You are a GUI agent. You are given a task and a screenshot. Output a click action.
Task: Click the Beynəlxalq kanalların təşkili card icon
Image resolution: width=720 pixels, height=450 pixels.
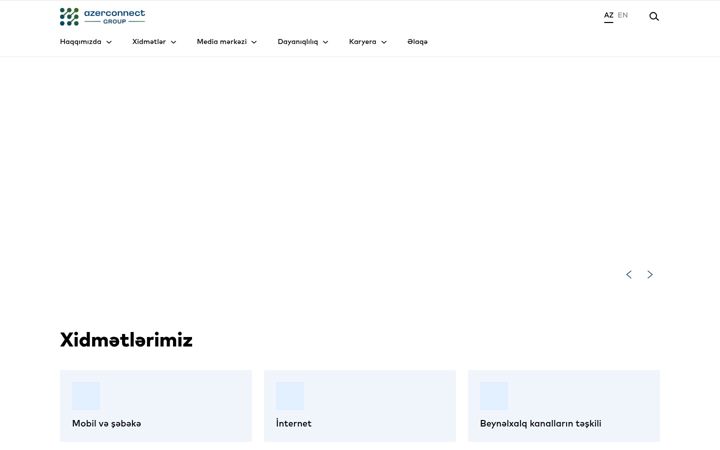494,396
